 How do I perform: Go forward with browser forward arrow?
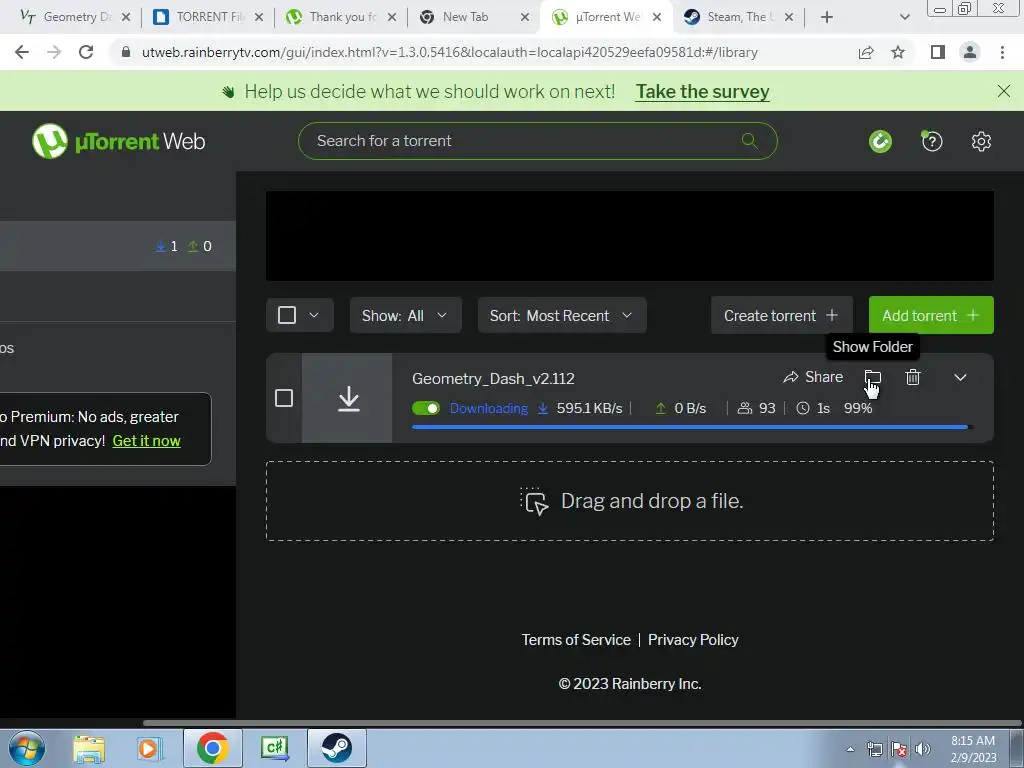coord(54,52)
